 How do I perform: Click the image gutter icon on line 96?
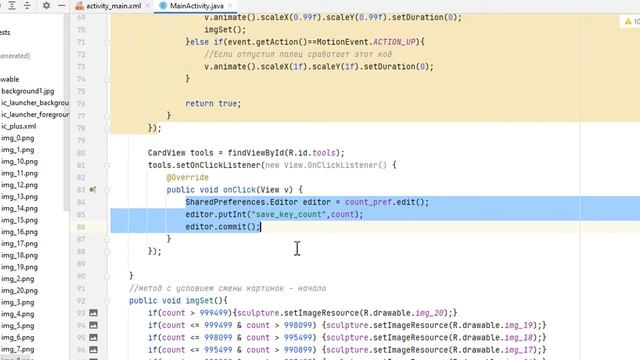tap(93, 350)
